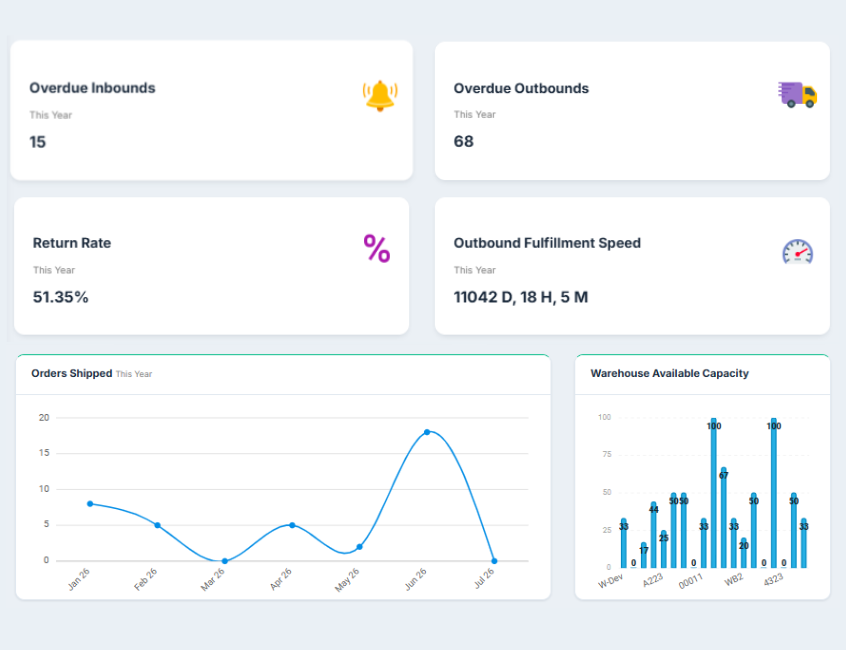
Task: Click the Jul 26 axis label
Action: [484, 578]
